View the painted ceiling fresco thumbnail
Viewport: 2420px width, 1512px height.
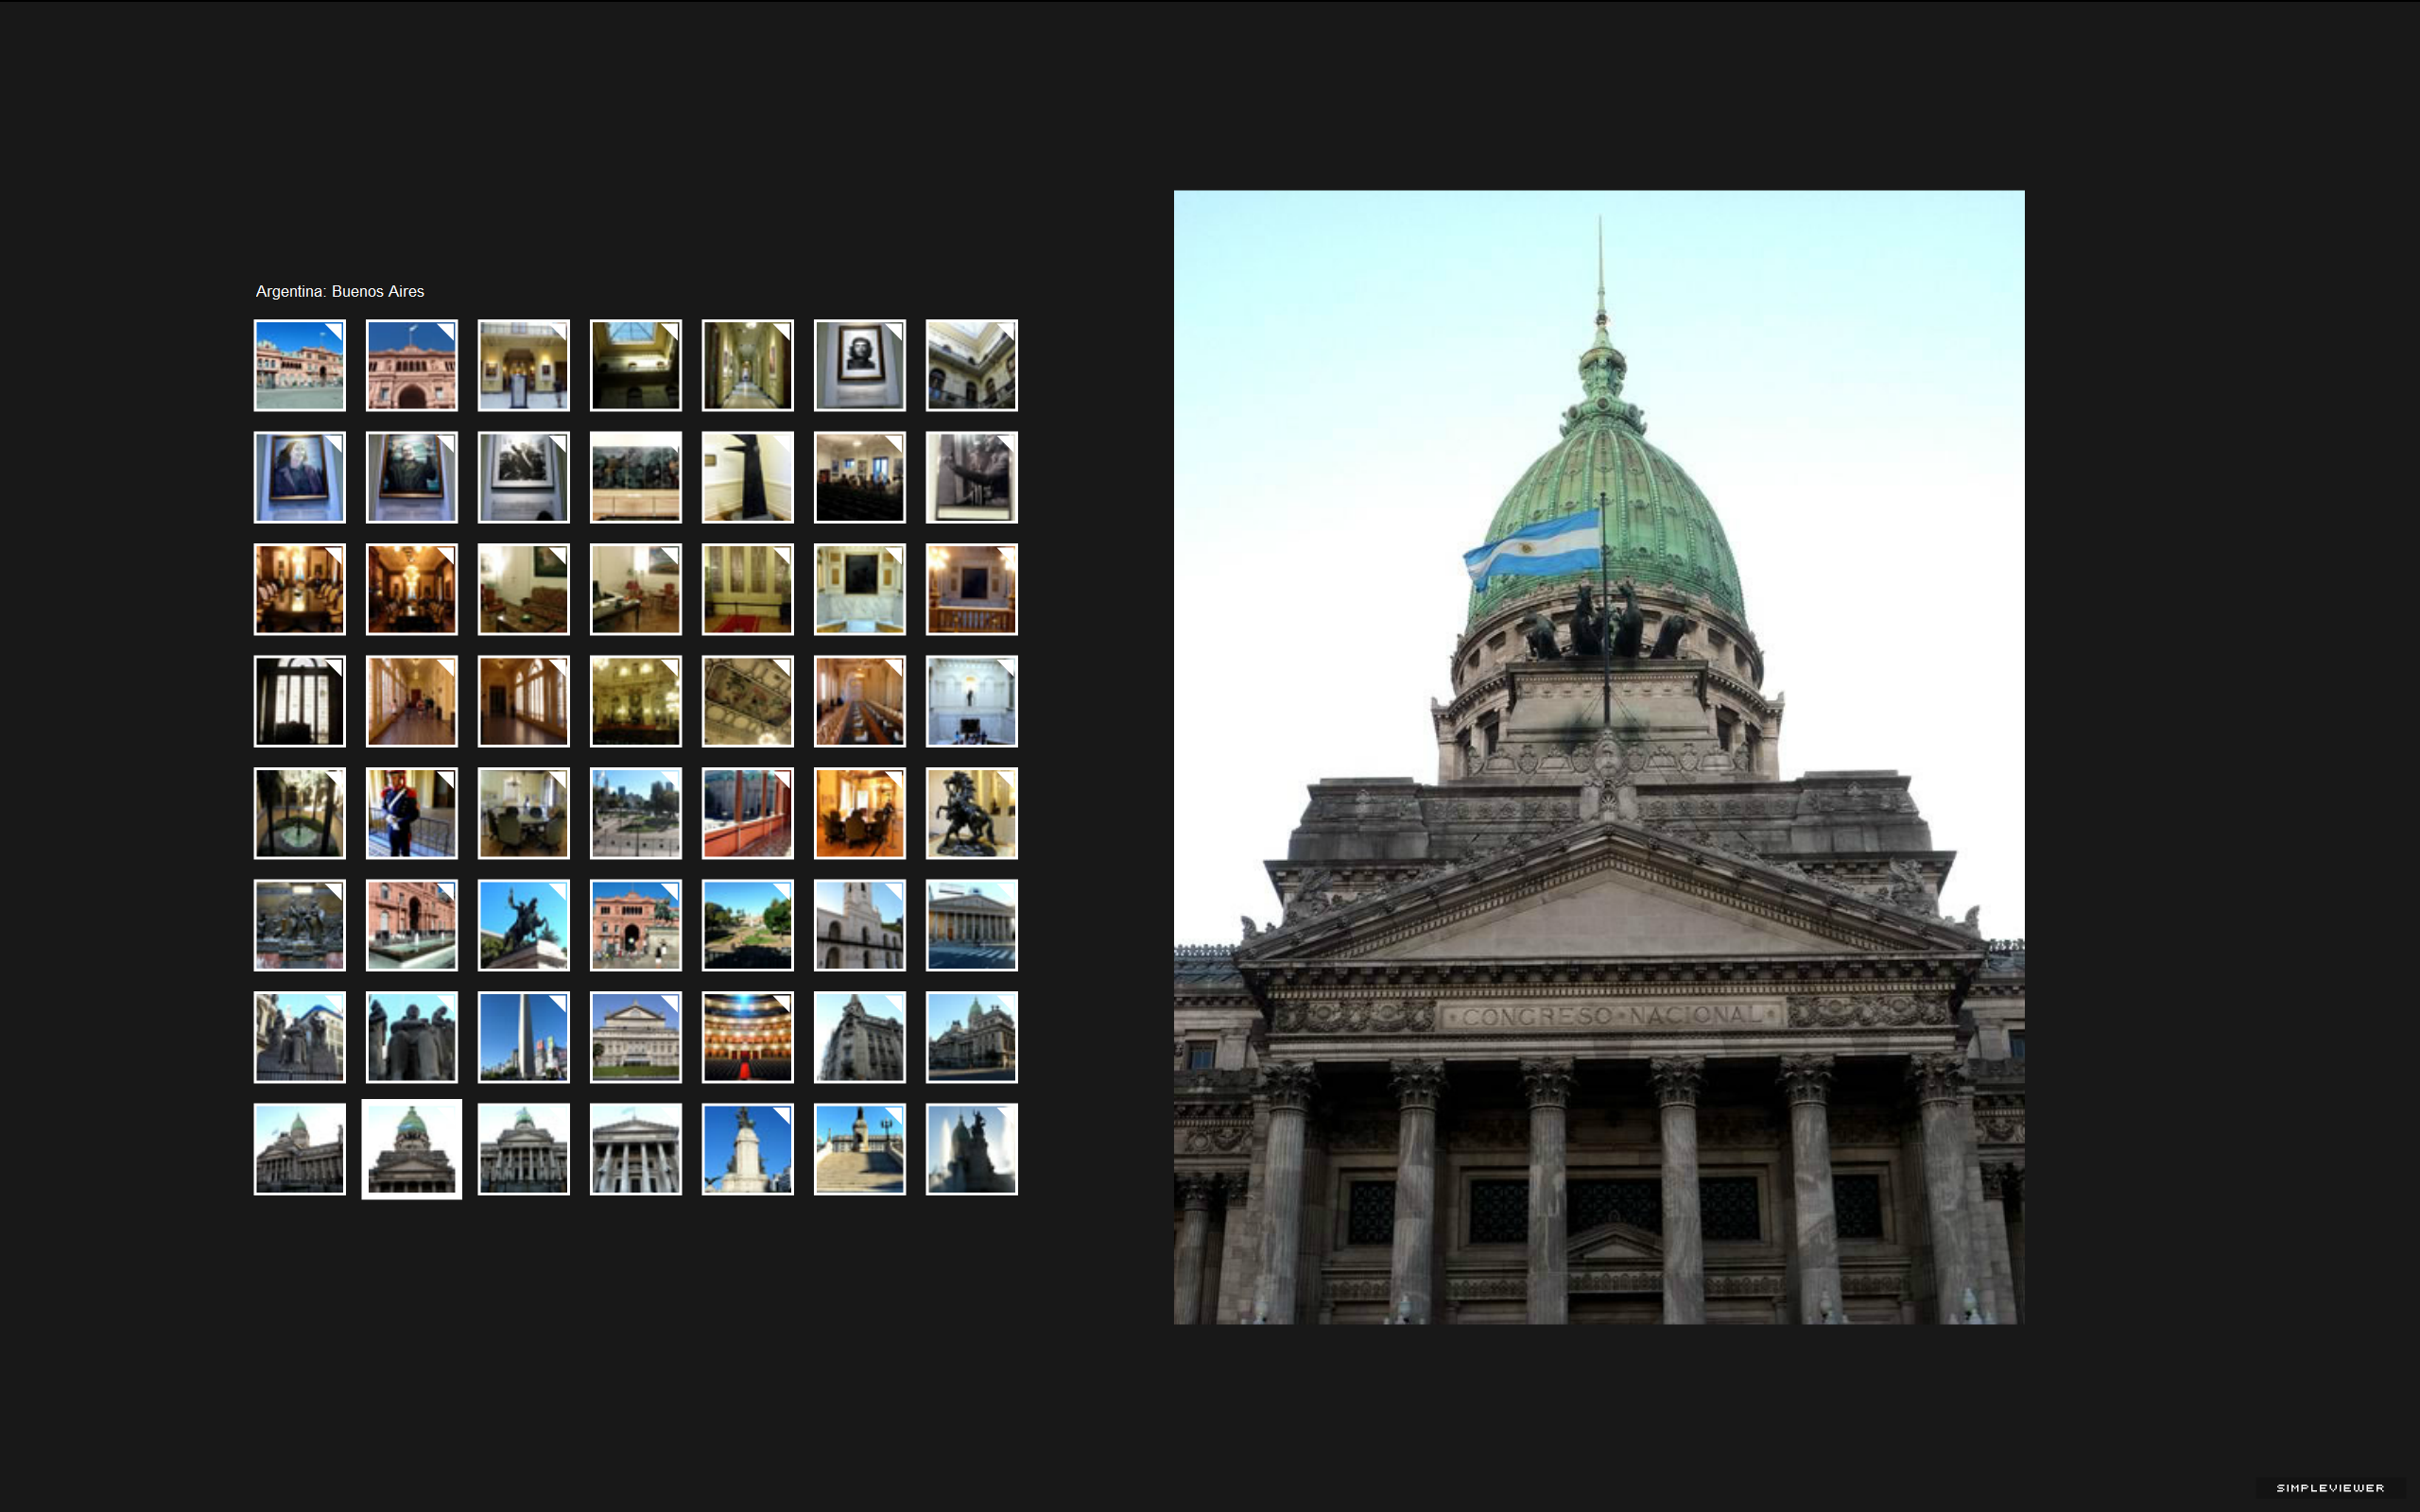pos(748,701)
